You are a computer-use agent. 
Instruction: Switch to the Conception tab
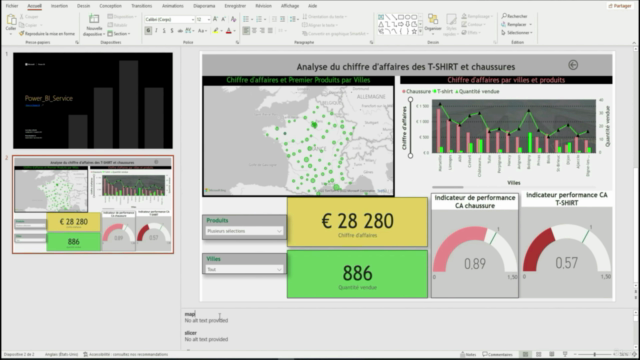pyautogui.click(x=110, y=6)
